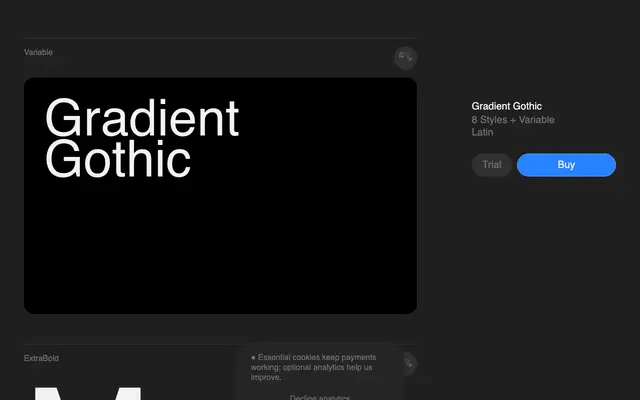Screen dimensions: 640x400
Task: Decline analytics in the cookie notice
Action: tap(320, 397)
